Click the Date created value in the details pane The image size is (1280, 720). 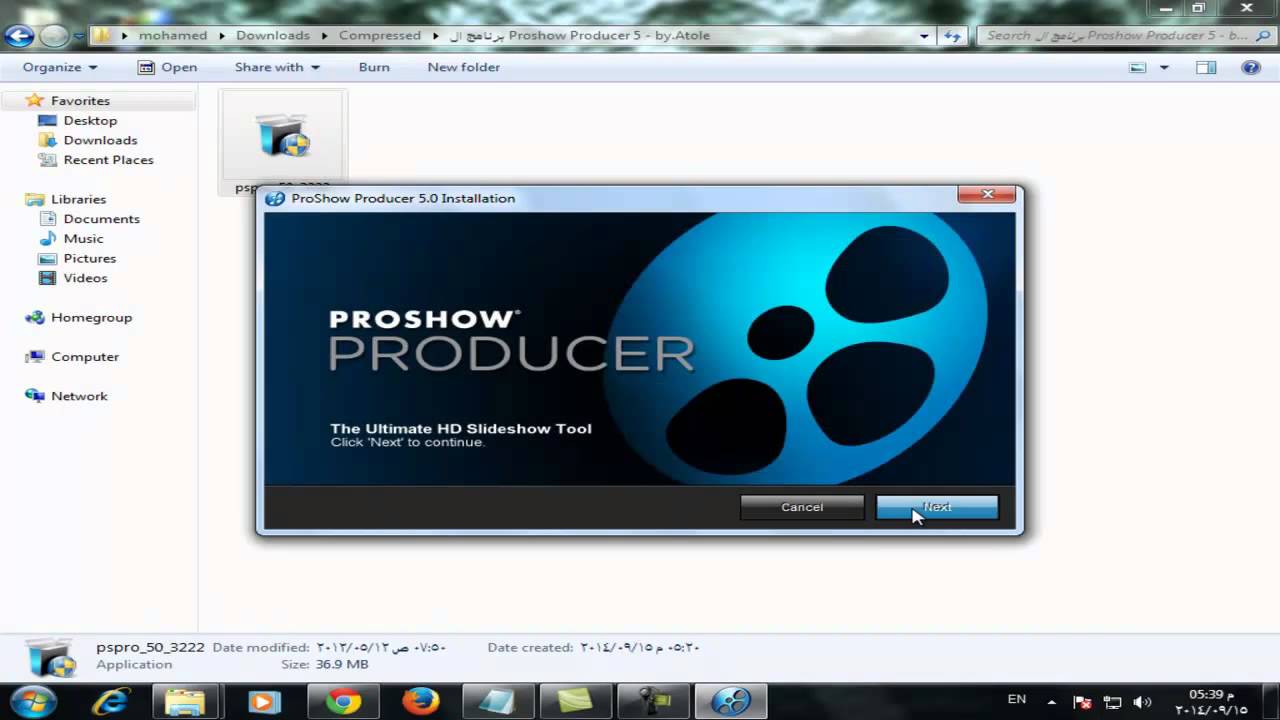coord(640,648)
